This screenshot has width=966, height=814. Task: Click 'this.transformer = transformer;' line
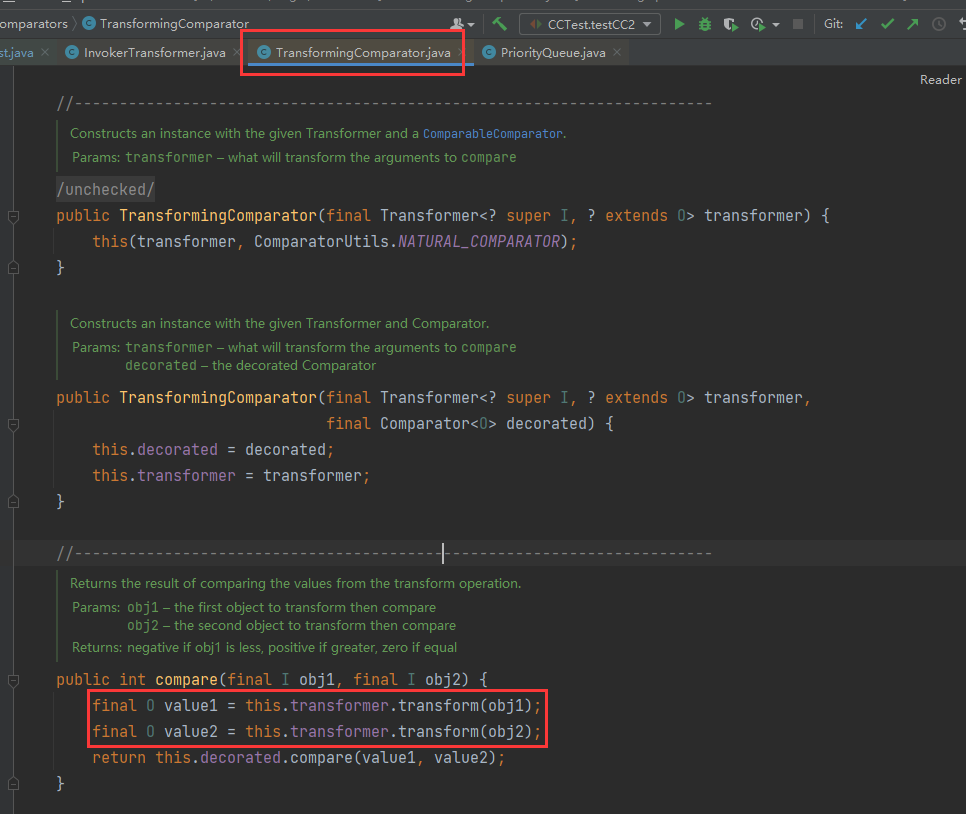tap(231, 476)
